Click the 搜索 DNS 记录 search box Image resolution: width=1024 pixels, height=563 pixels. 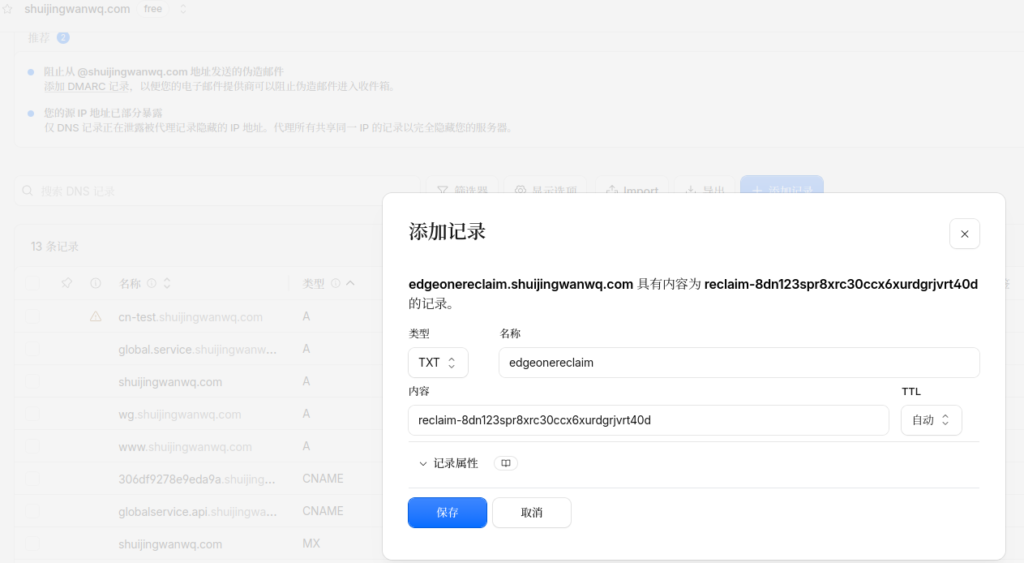(217, 191)
